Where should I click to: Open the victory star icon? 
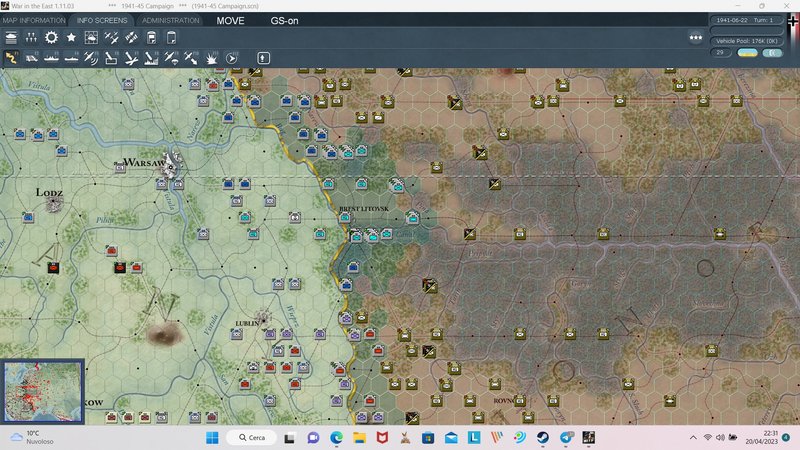[x=71, y=38]
